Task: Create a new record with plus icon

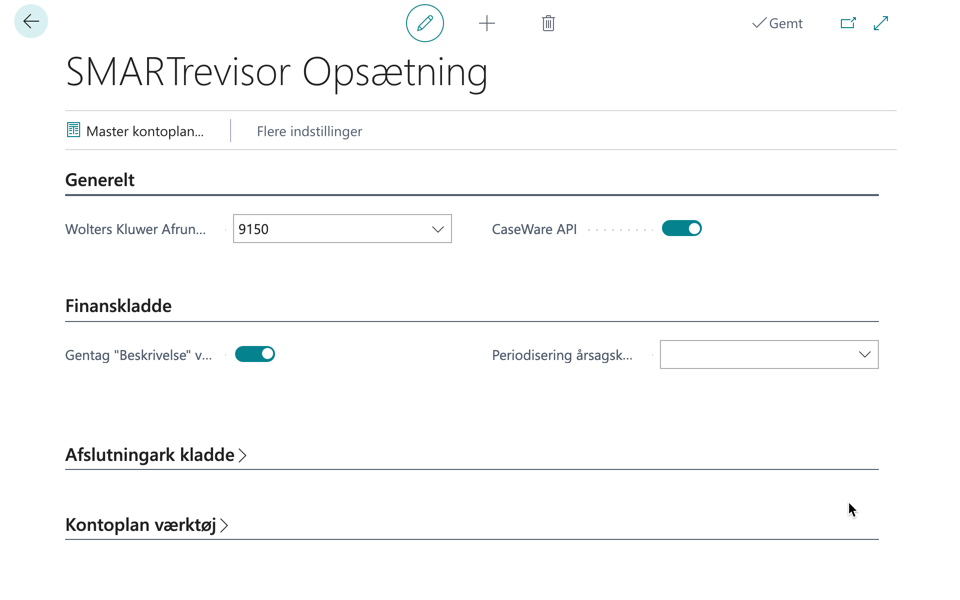Action: 487,23
